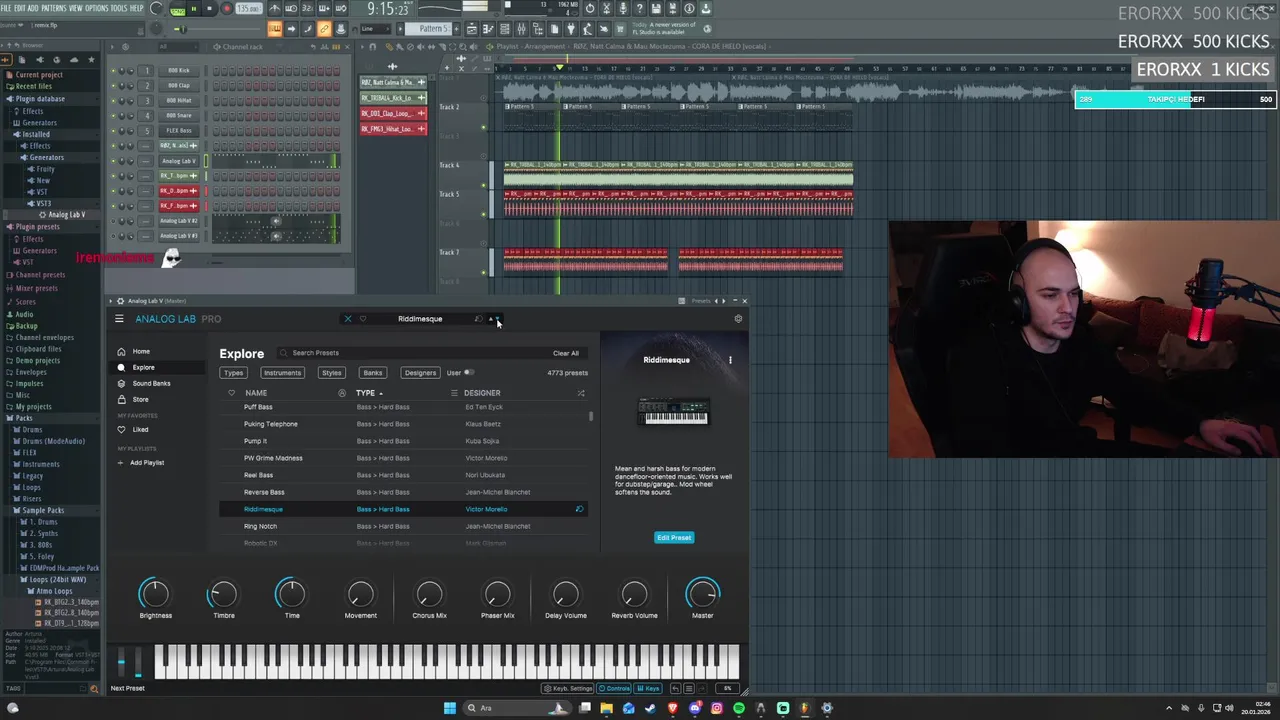The width and height of the screenshot is (1280, 720).
Task: Click Edit Preset button
Action: 674,538
